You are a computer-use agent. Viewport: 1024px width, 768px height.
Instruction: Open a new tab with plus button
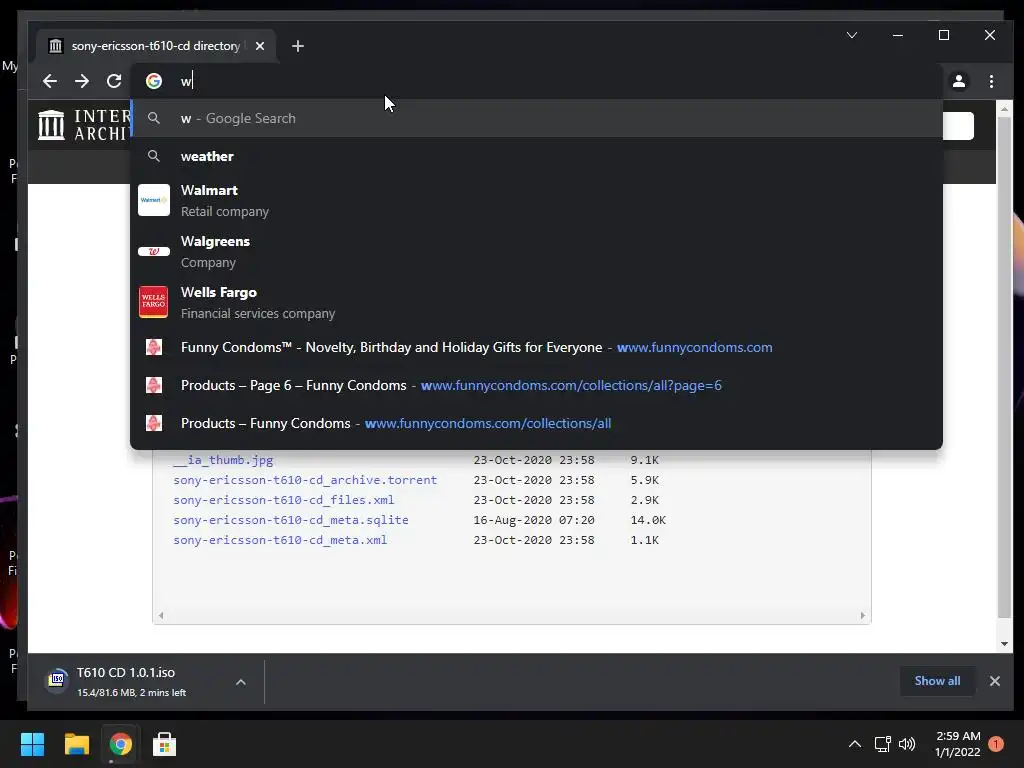[298, 46]
